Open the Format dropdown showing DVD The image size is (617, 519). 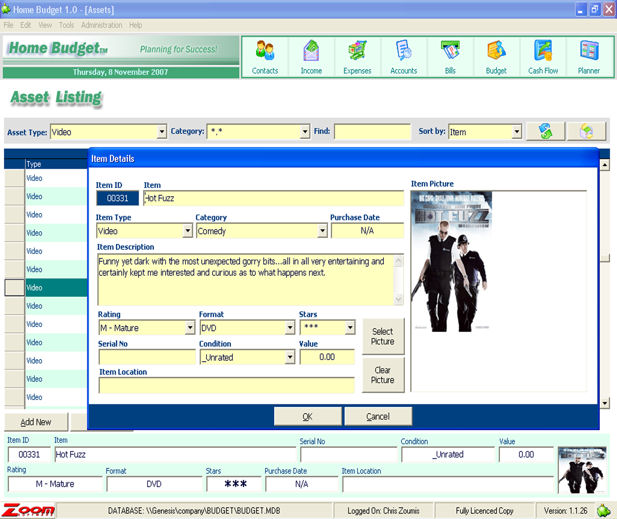pos(289,328)
